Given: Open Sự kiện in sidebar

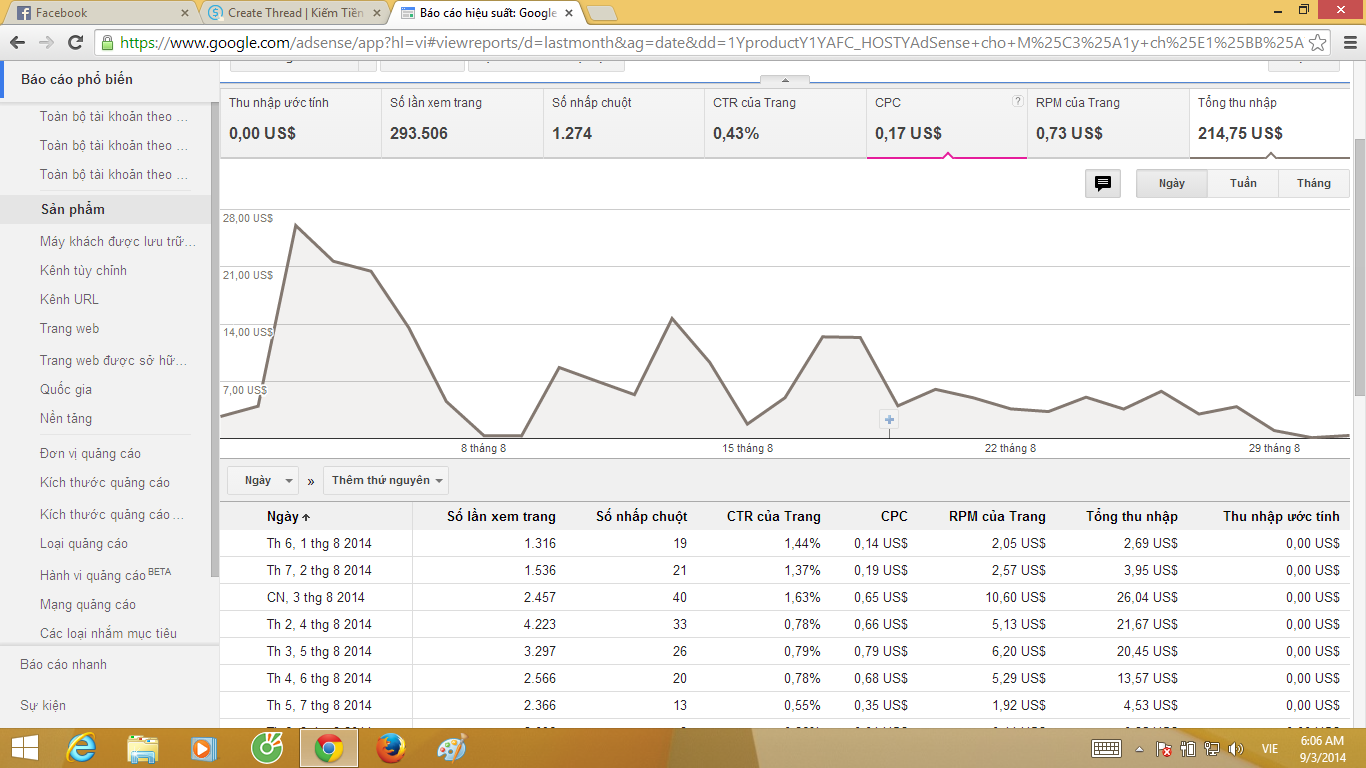Looking at the screenshot, I should tap(43, 705).
